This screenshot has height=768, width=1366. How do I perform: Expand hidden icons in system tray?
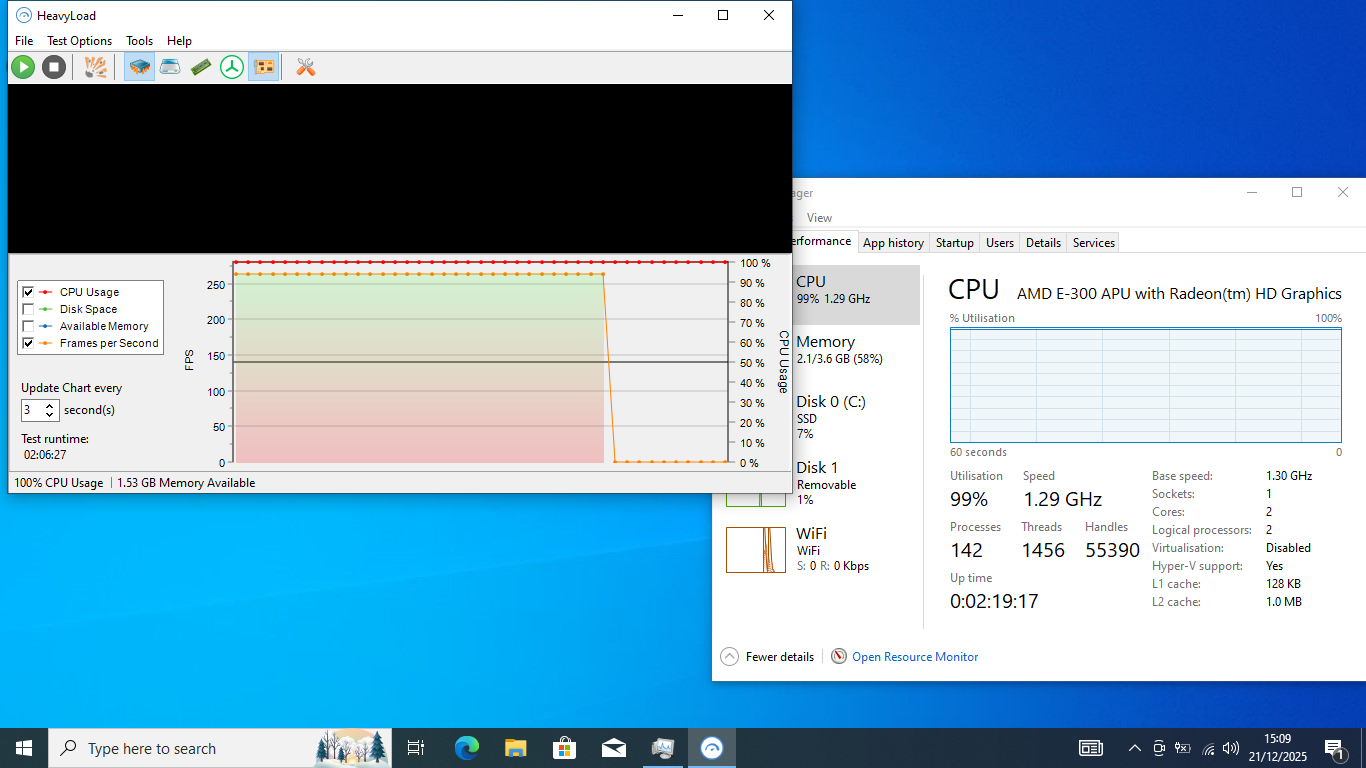coord(1134,748)
